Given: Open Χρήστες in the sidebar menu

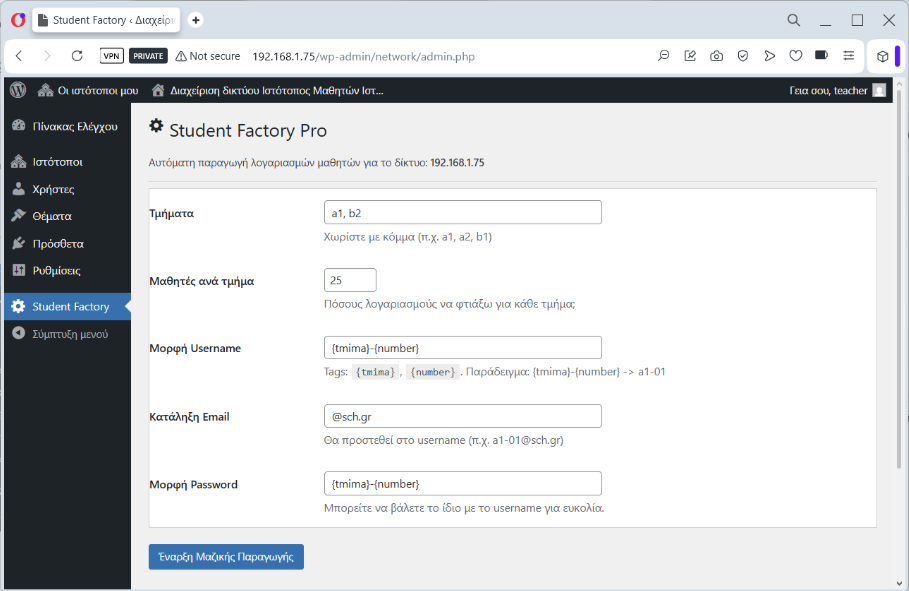Looking at the screenshot, I should coord(53,189).
